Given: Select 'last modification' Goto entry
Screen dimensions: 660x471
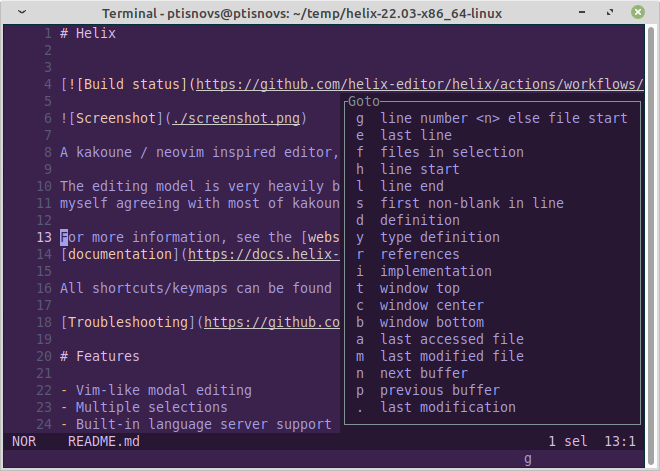Looking at the screenshot, I should pos(436,407).
